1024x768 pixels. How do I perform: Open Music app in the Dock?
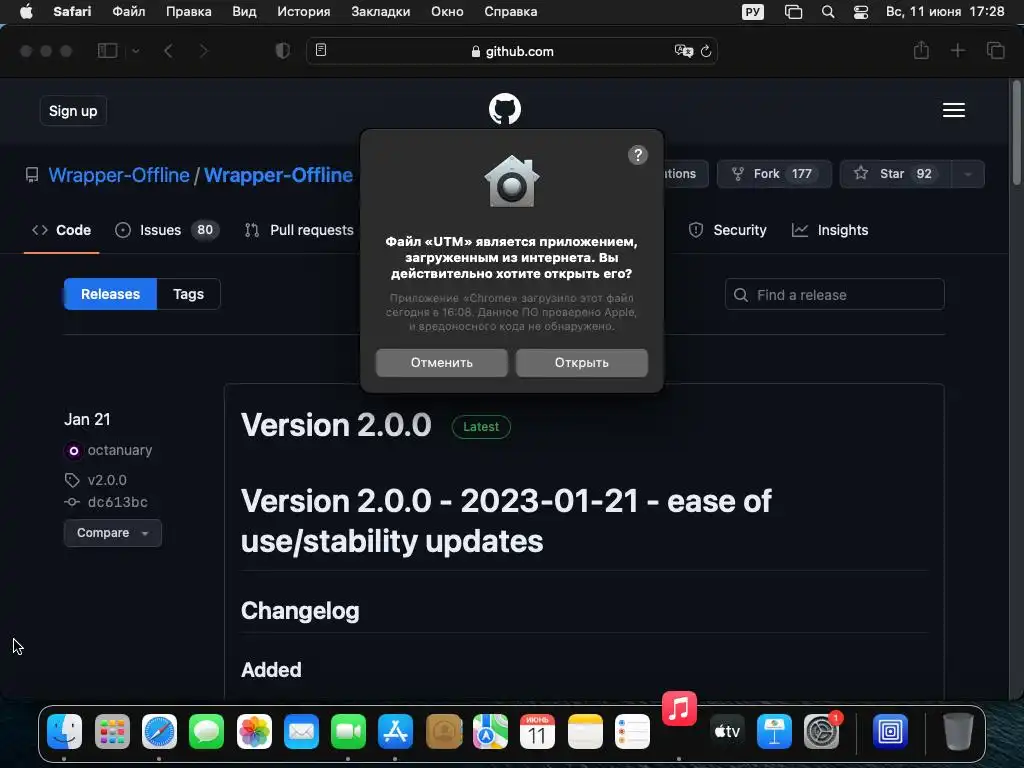679,709
